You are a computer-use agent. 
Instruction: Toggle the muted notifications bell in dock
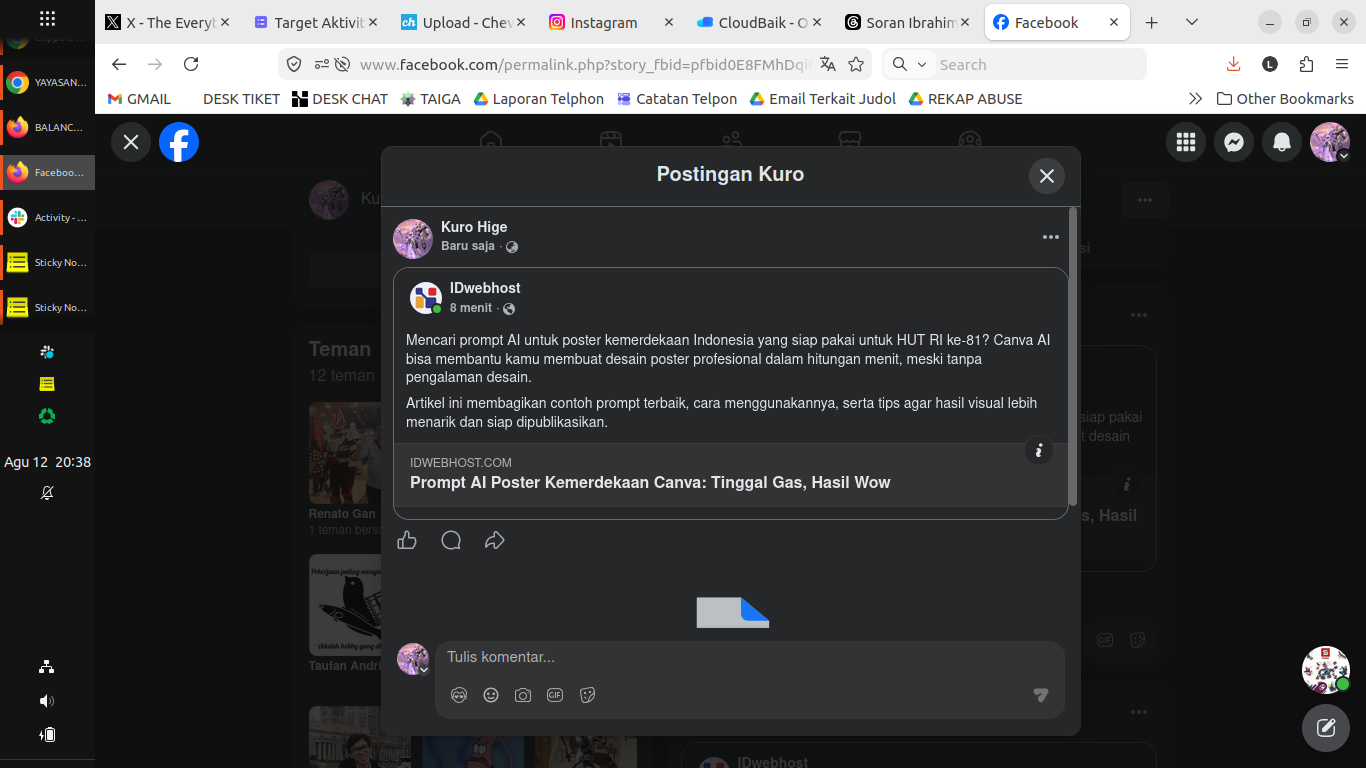47,493
